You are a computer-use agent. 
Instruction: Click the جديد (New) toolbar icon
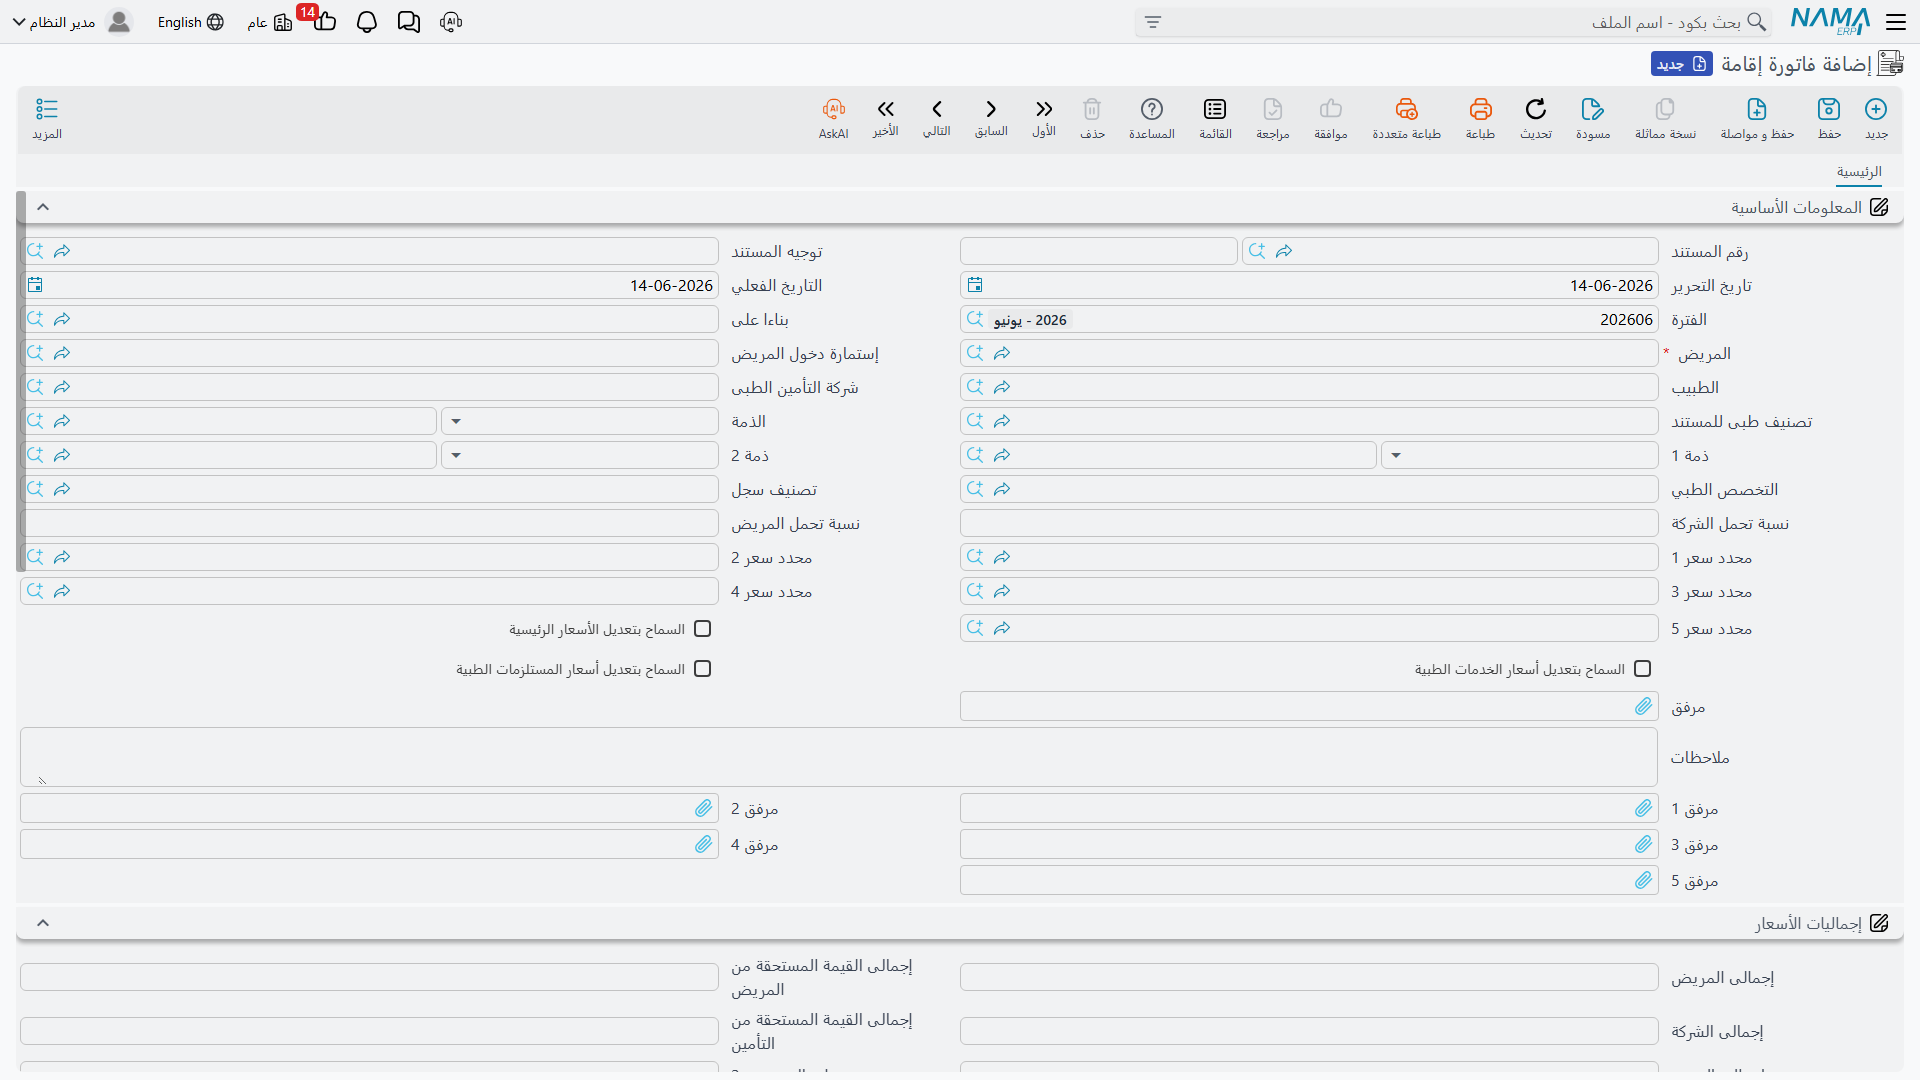coord(1876,109)
